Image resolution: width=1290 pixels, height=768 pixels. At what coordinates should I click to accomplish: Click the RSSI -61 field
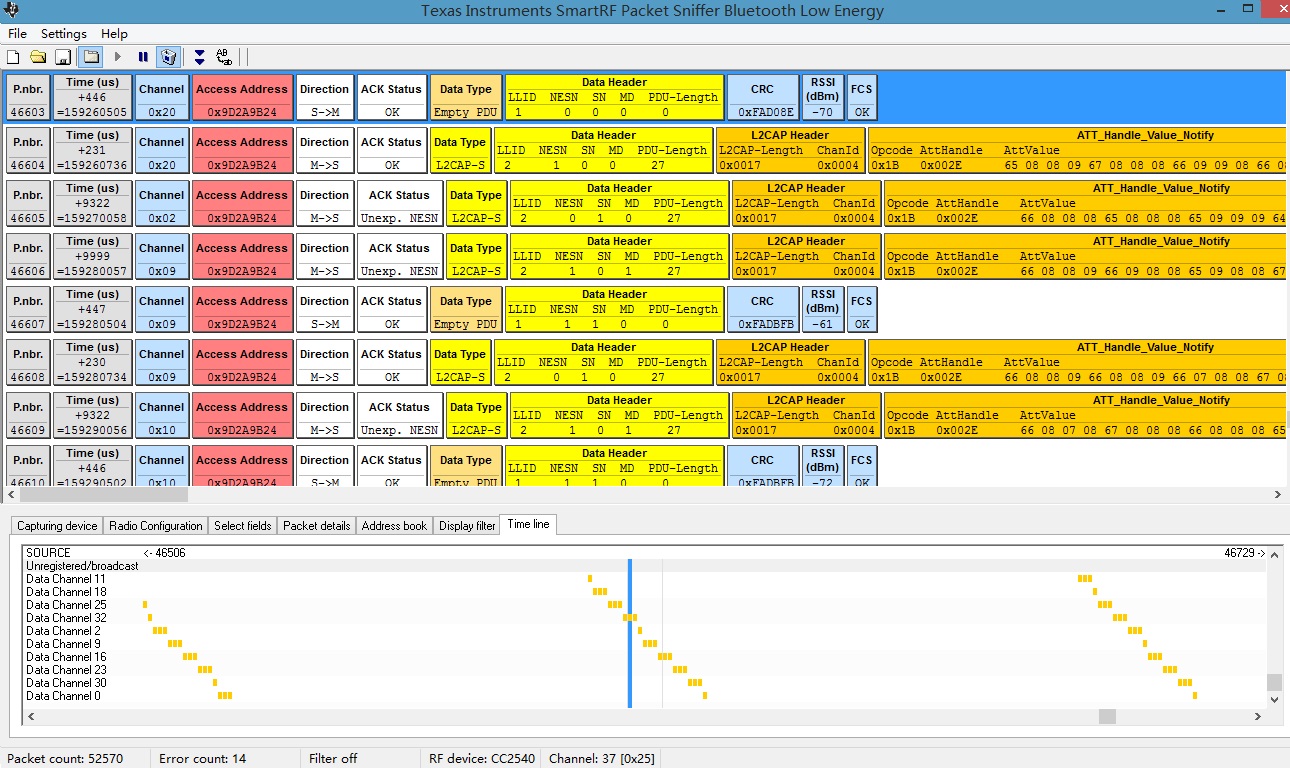click(x=823, y=310)
